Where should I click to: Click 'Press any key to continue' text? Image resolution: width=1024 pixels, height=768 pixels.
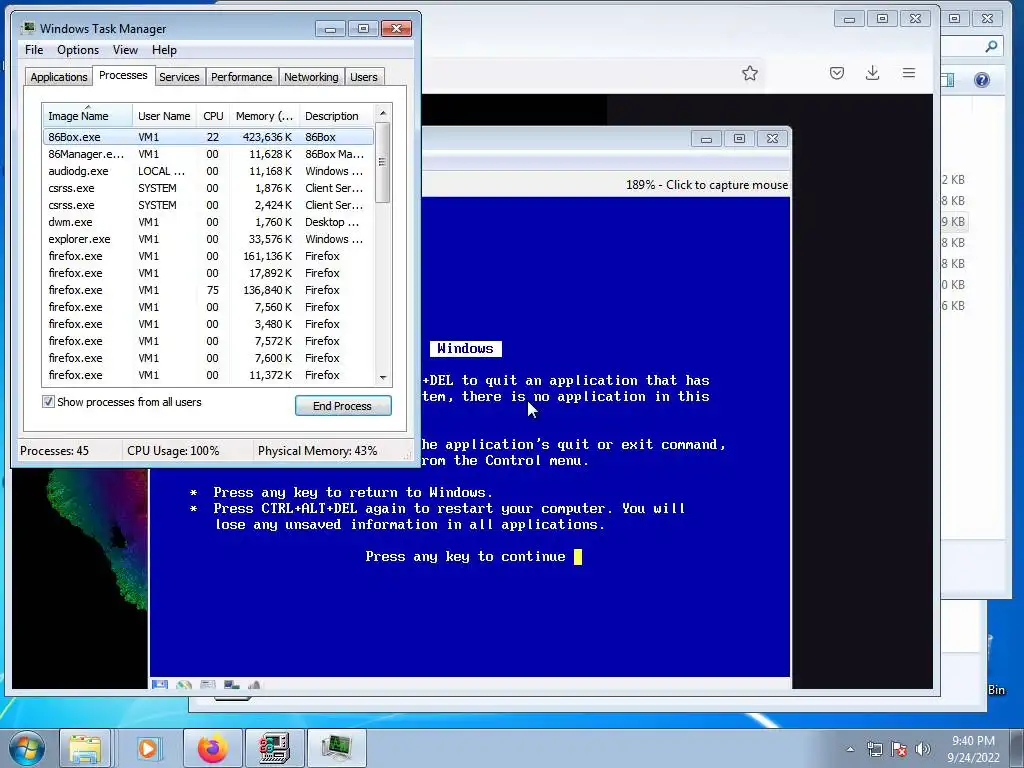pos(465,556)
